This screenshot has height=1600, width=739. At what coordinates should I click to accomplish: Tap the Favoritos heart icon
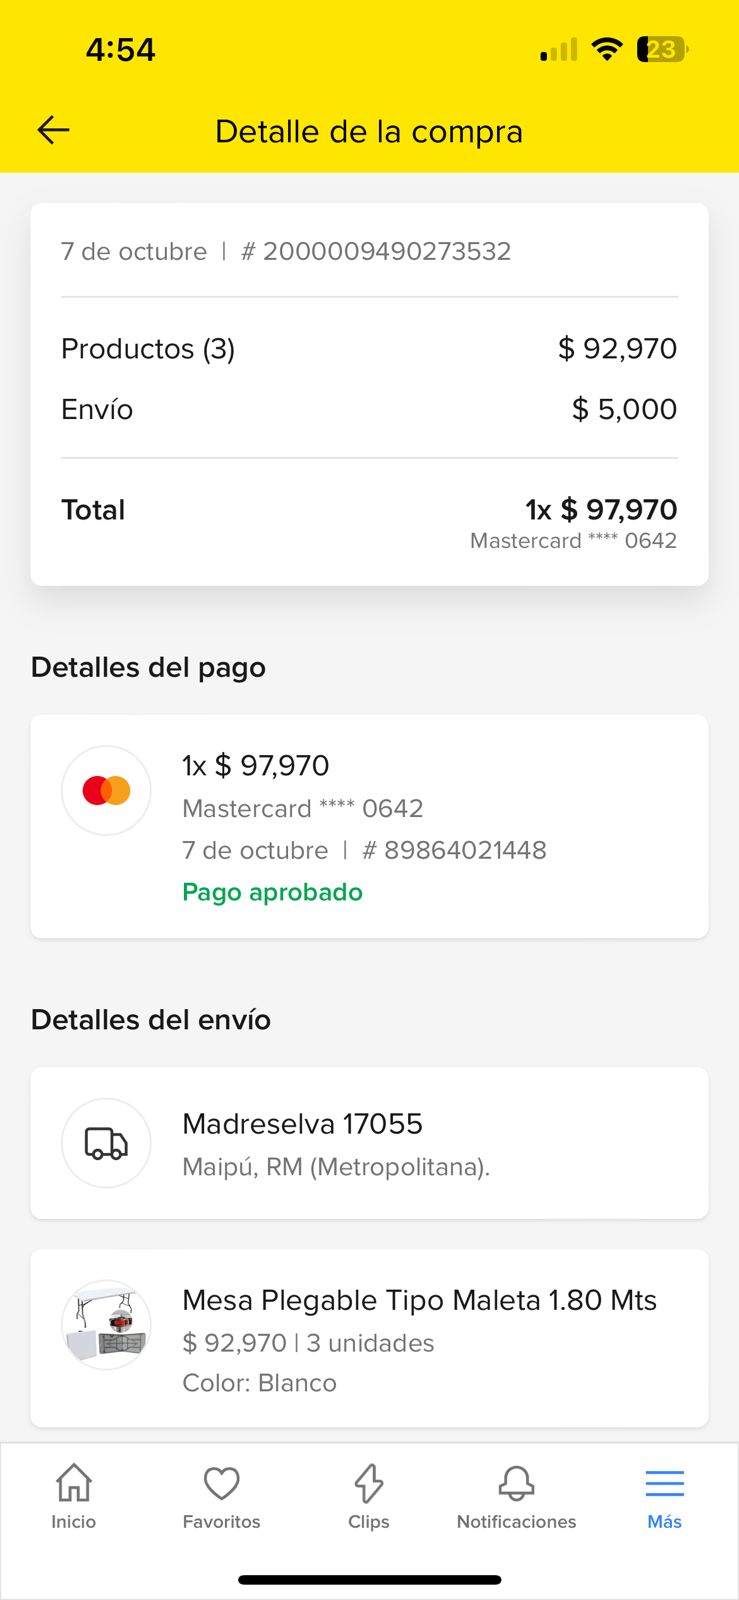click(x=221, y=1483)
